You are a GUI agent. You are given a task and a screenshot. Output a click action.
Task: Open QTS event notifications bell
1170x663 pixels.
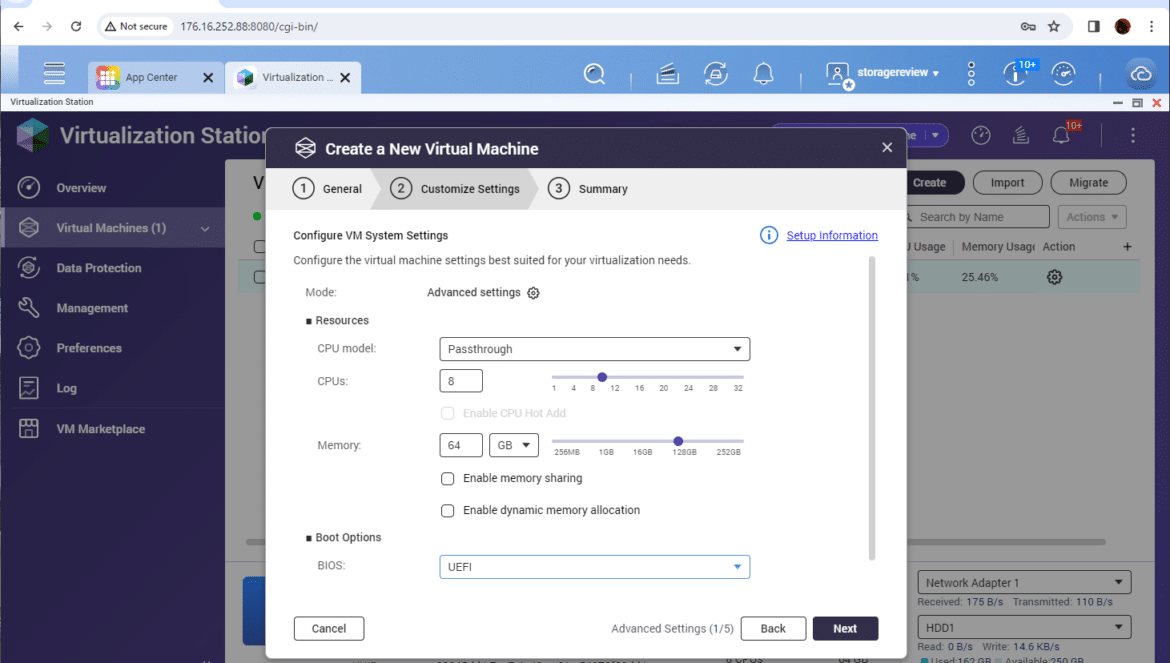763,73
